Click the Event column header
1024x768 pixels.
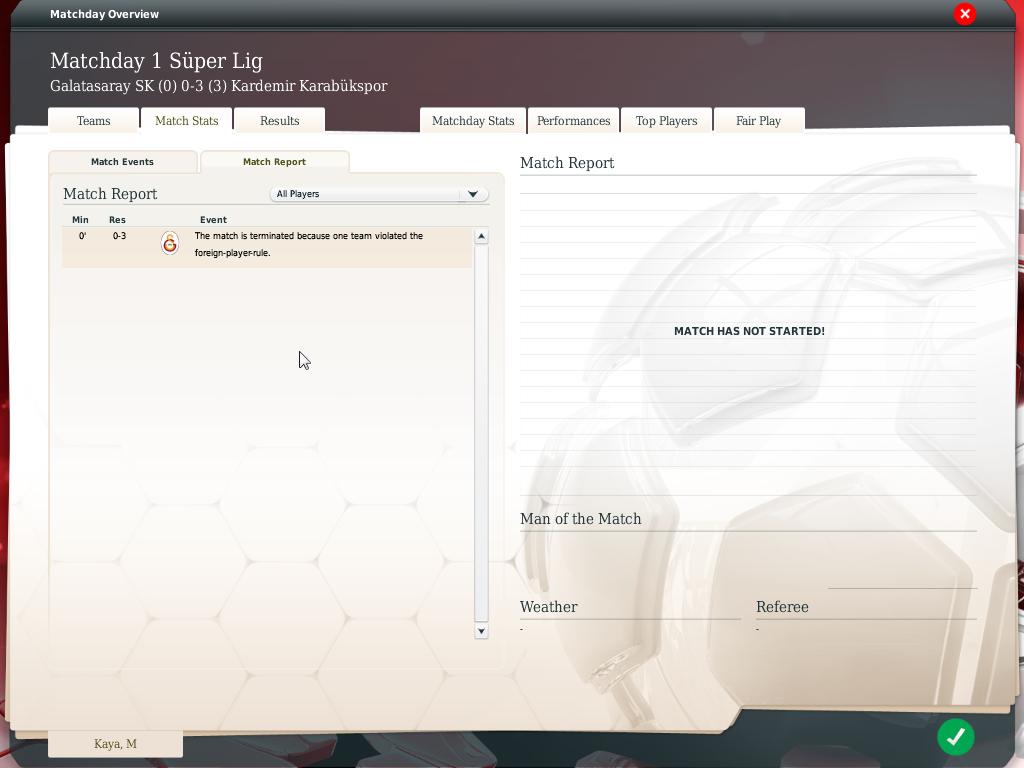point(214,220)
